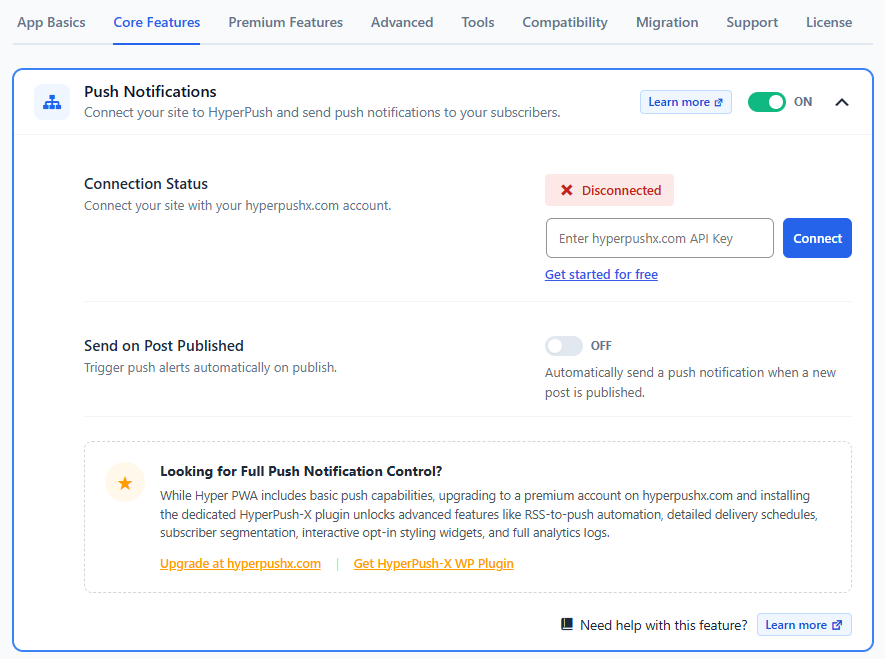Screen dimensions: 885x659
Task: Click Learn more in Push Notifications header
Action: (685, 102)
